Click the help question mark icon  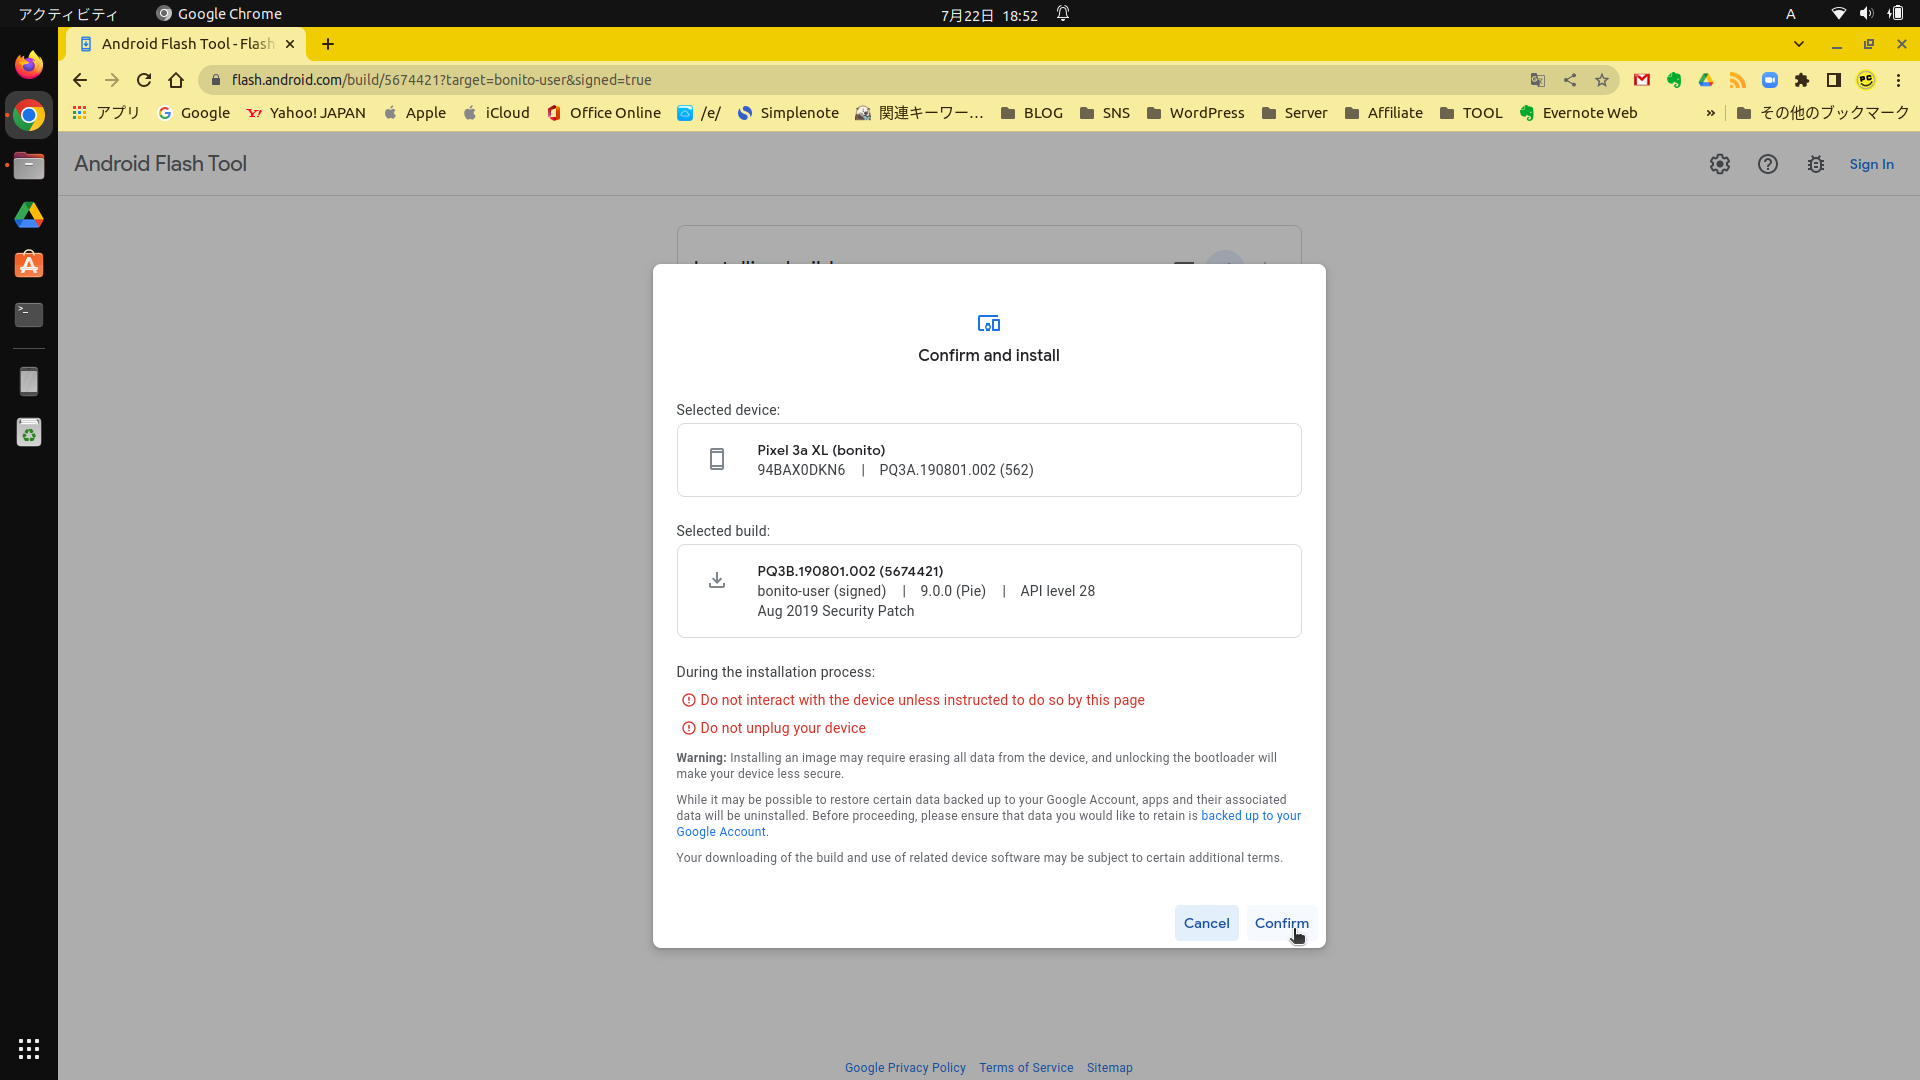[1767, 164]
